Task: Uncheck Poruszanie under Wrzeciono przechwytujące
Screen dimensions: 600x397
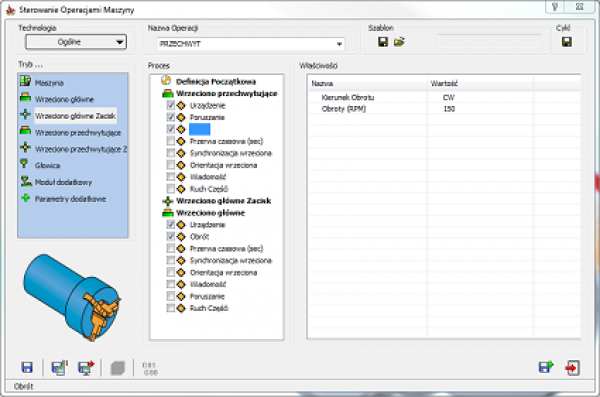Action: point(171,117)
